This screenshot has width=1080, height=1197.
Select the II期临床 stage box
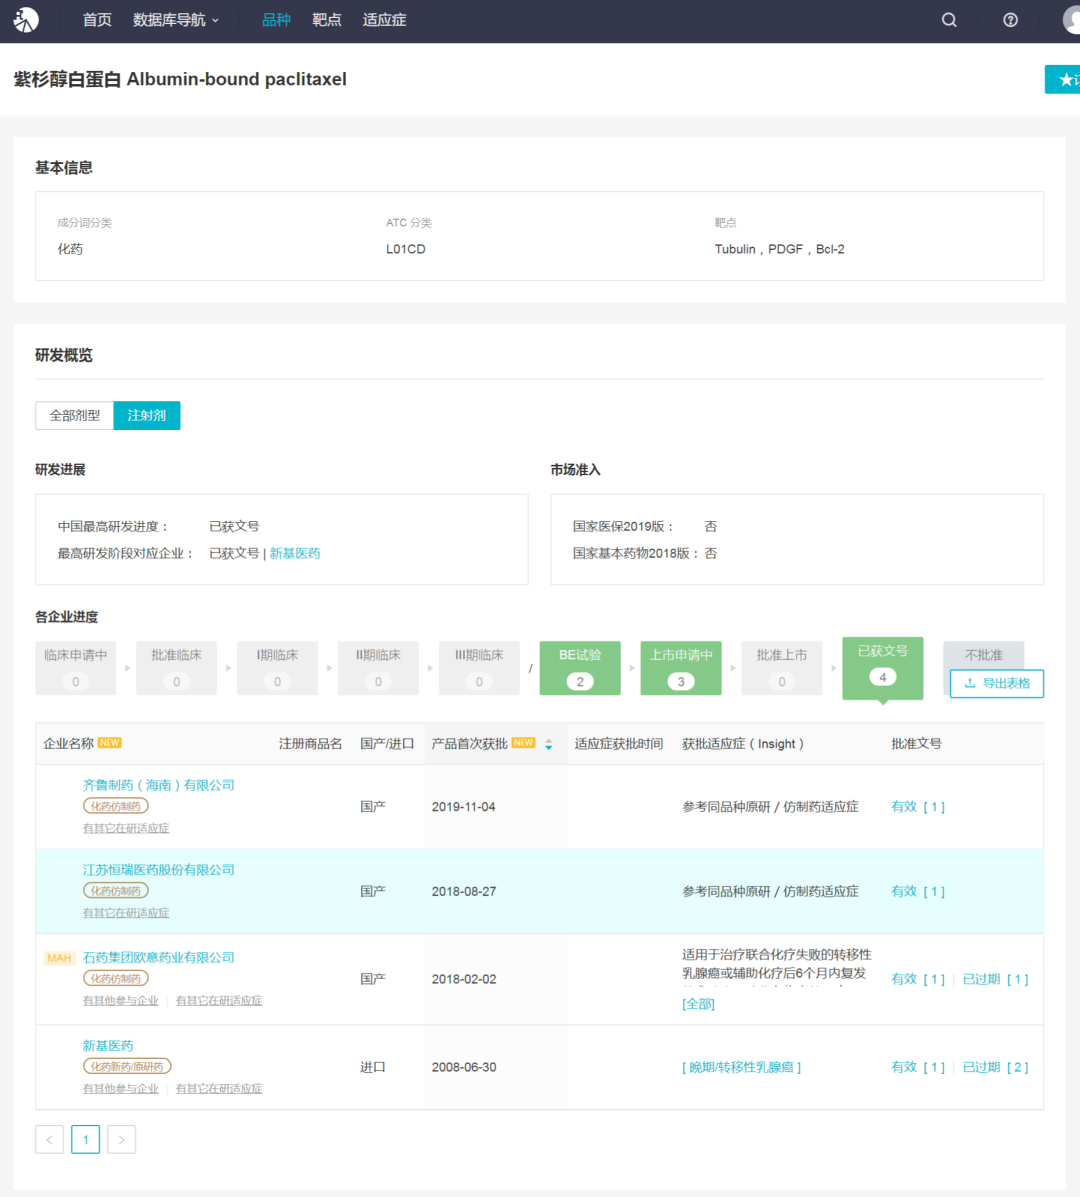click(378, 668)
